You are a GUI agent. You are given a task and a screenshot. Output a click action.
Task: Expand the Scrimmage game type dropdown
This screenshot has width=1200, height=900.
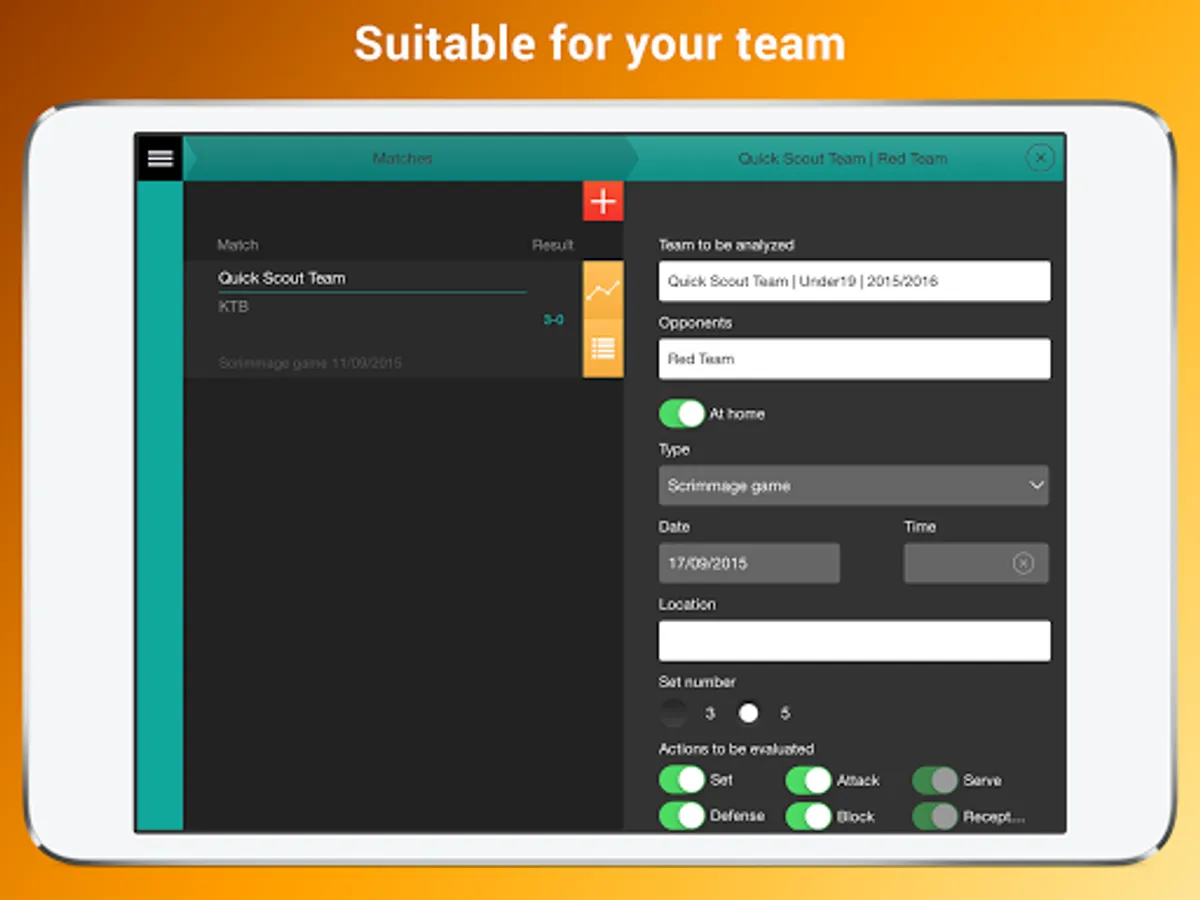[x=854, y=485]
